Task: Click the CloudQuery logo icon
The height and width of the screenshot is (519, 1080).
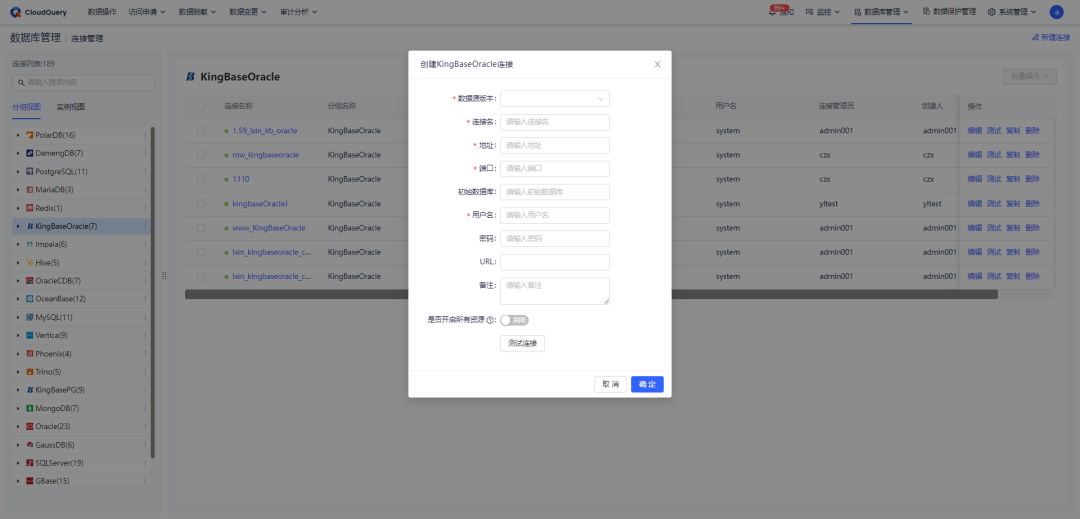Action: click(15, 12)
